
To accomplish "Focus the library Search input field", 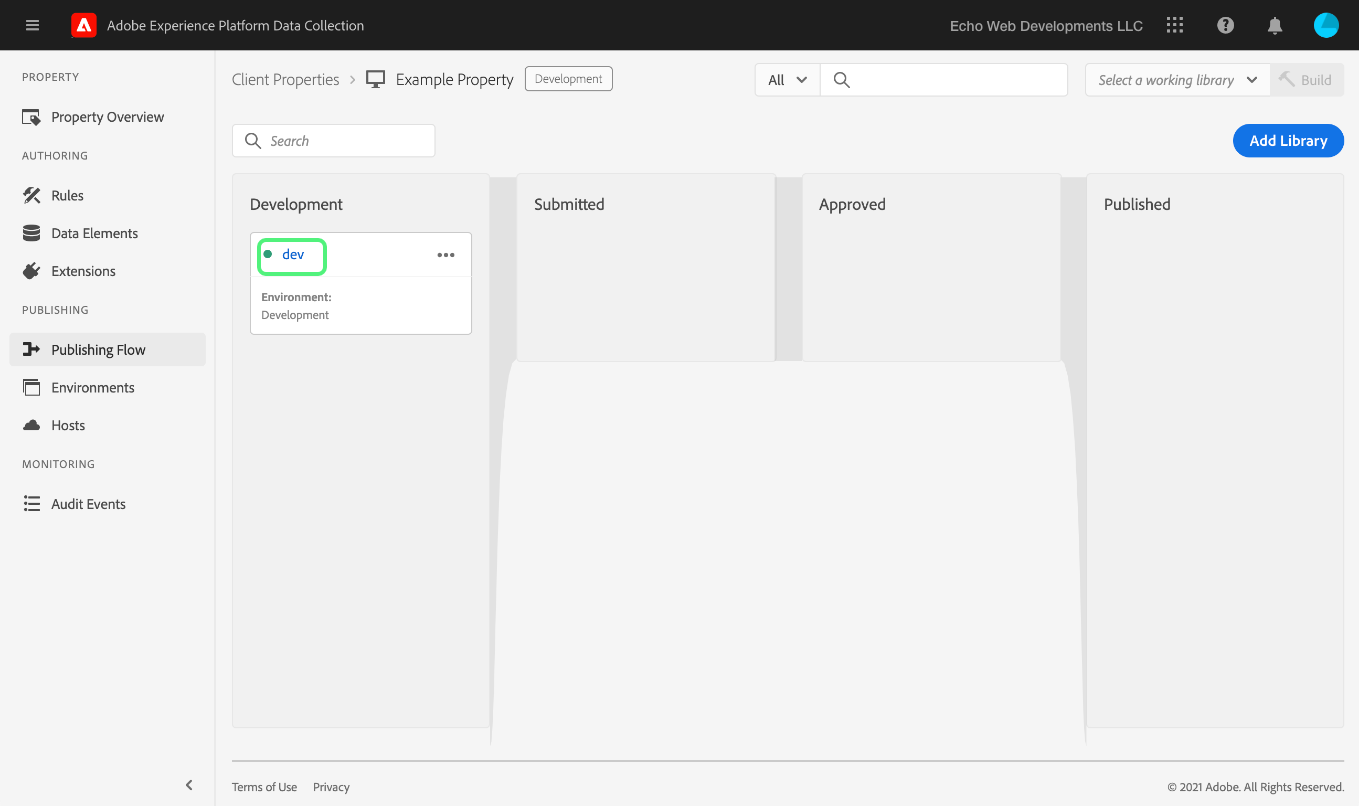I will point(334,141).
